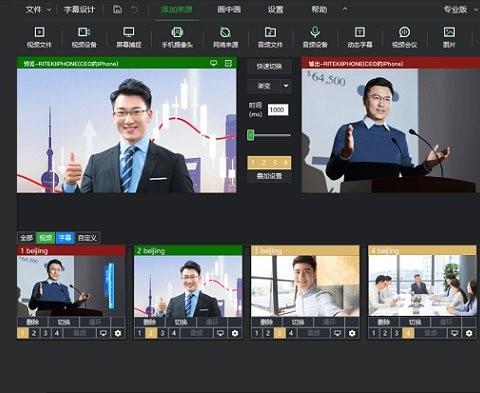
Task: Click monitor icon on source 1 beijing
Action: 103,333
